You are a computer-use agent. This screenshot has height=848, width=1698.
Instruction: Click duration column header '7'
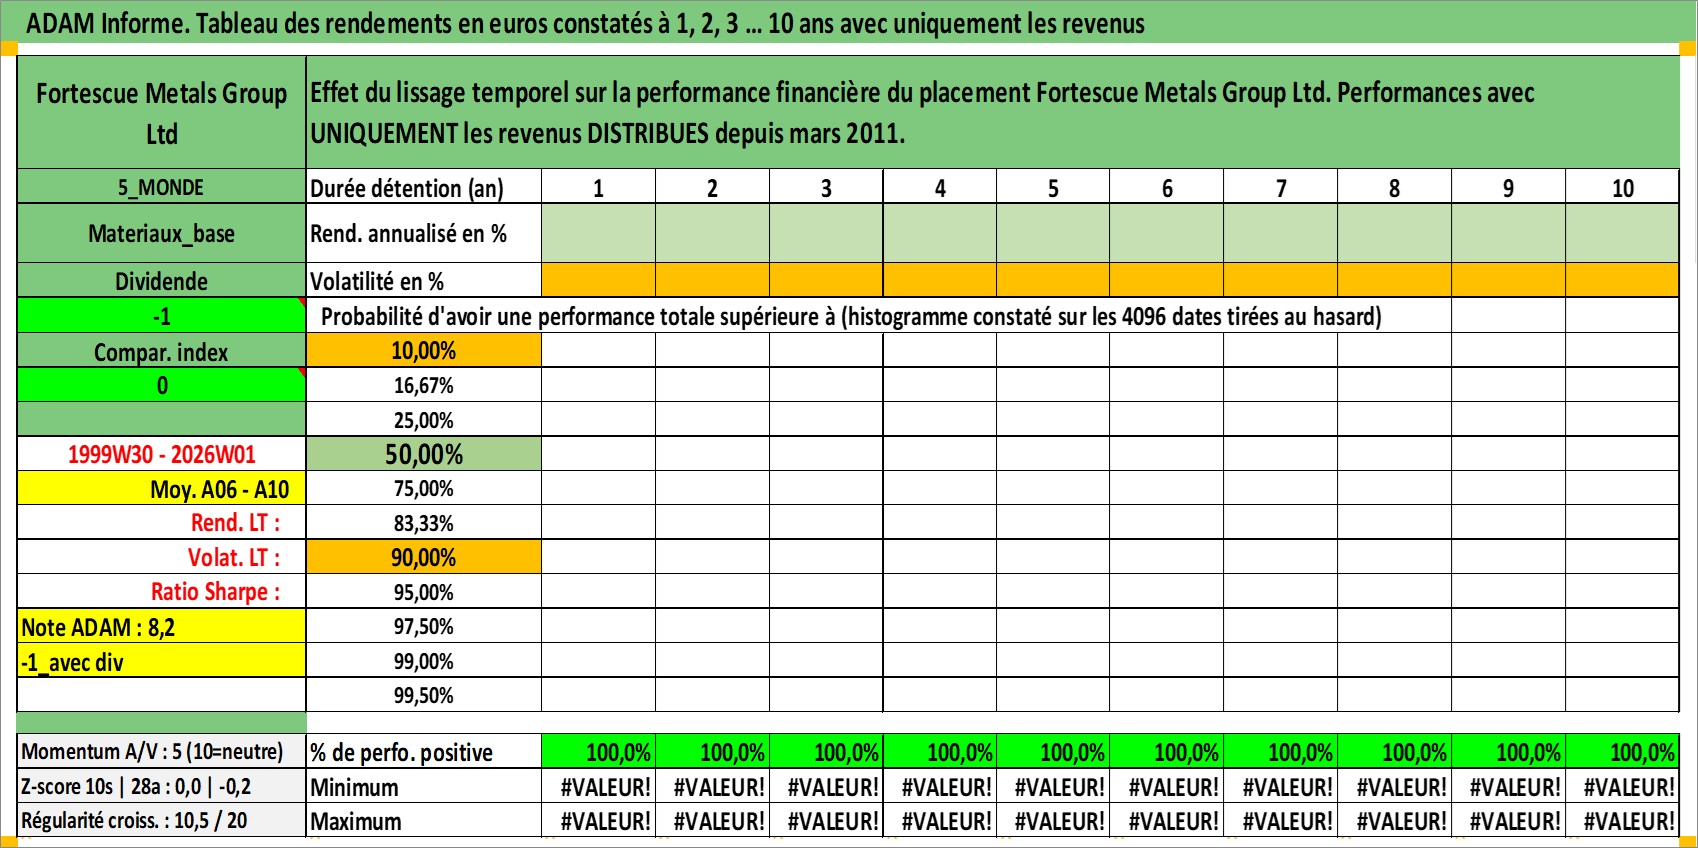[1281, 187]
